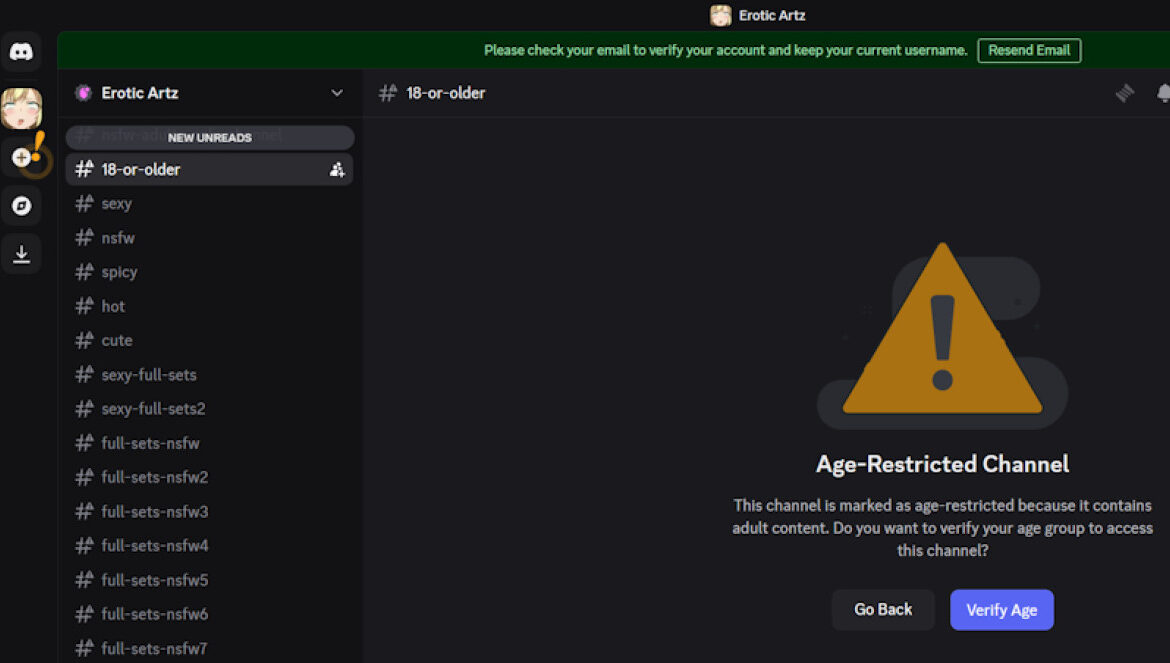This screenshot has height=663, width=1170.
Task: Open the sexy channel
Action: 210,204
